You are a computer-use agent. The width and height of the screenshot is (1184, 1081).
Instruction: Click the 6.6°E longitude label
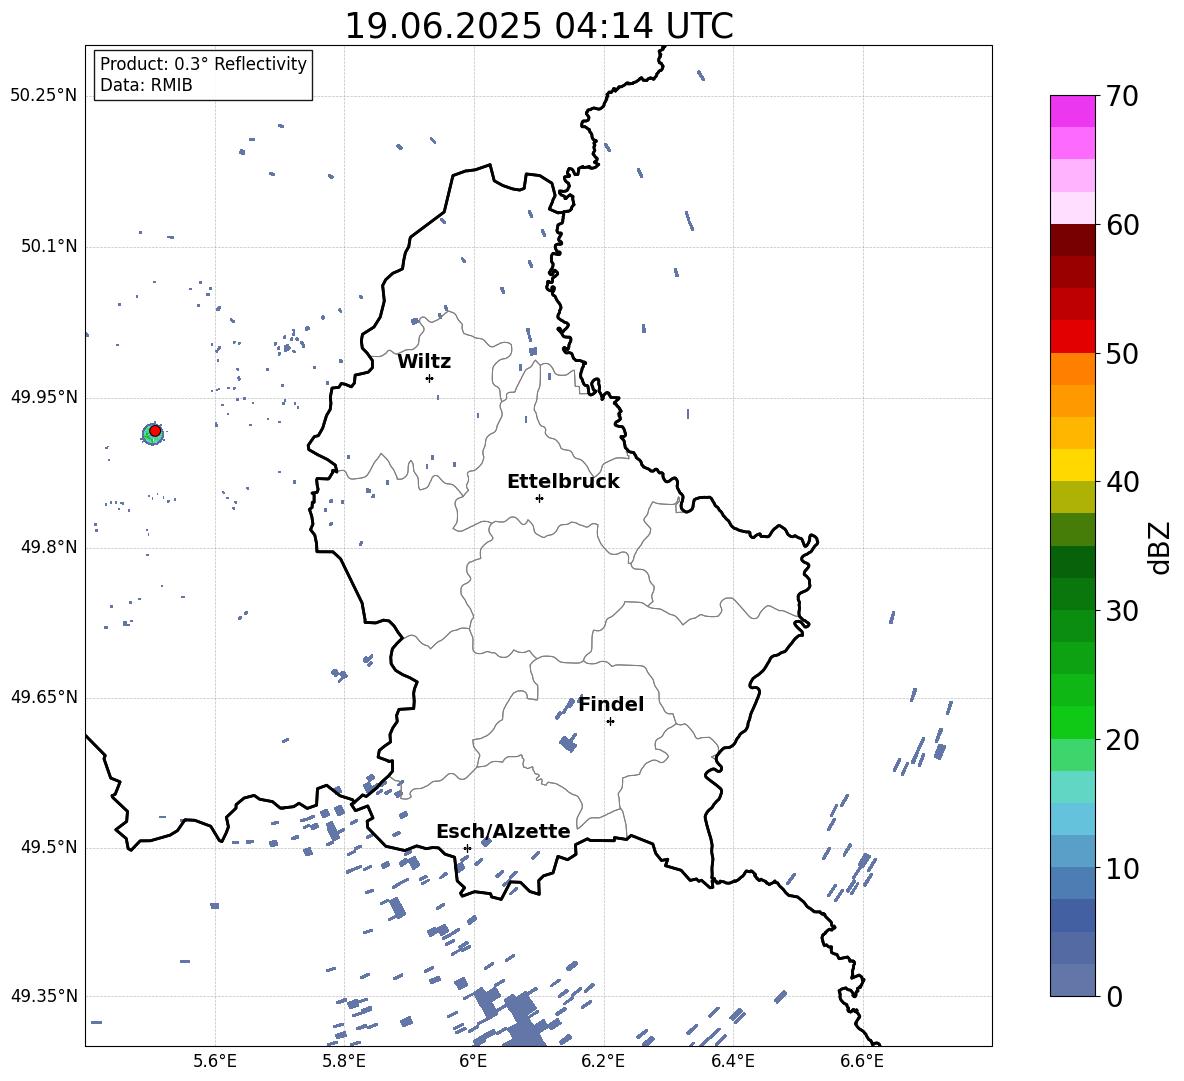coord(862,1061)
